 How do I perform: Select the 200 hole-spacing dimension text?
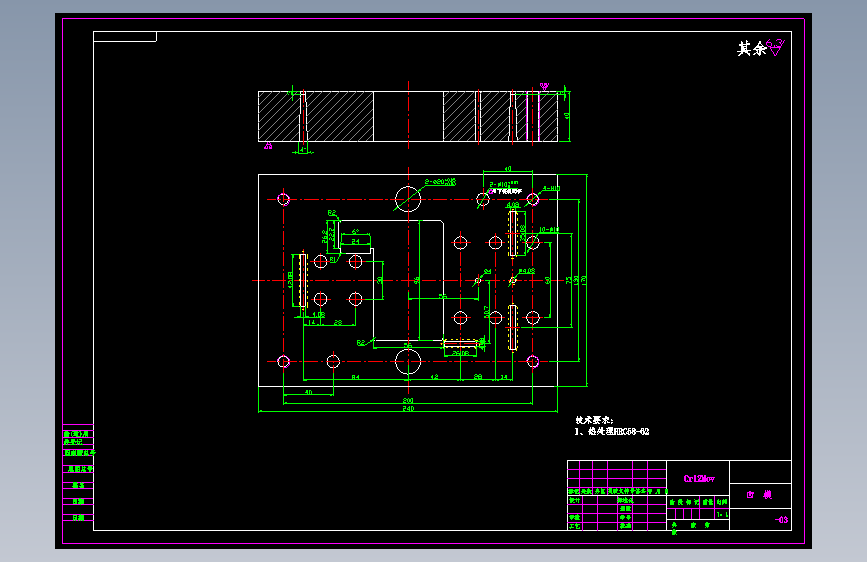tap(408, 400)
